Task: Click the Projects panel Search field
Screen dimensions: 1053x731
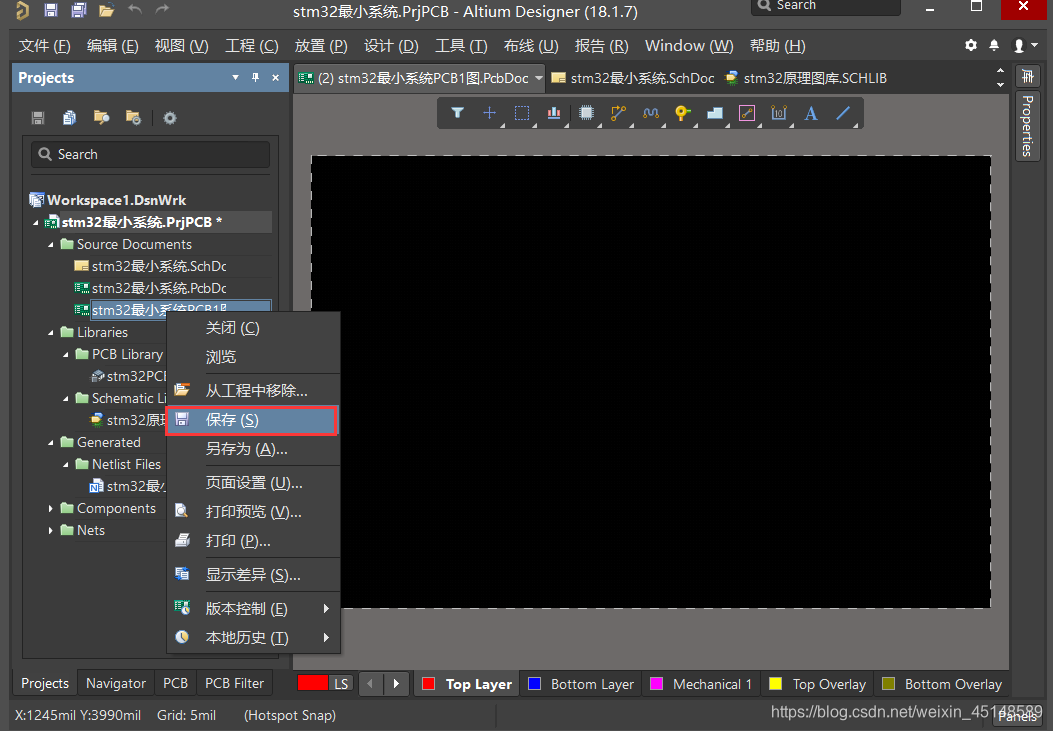Action: click(150, 154)
